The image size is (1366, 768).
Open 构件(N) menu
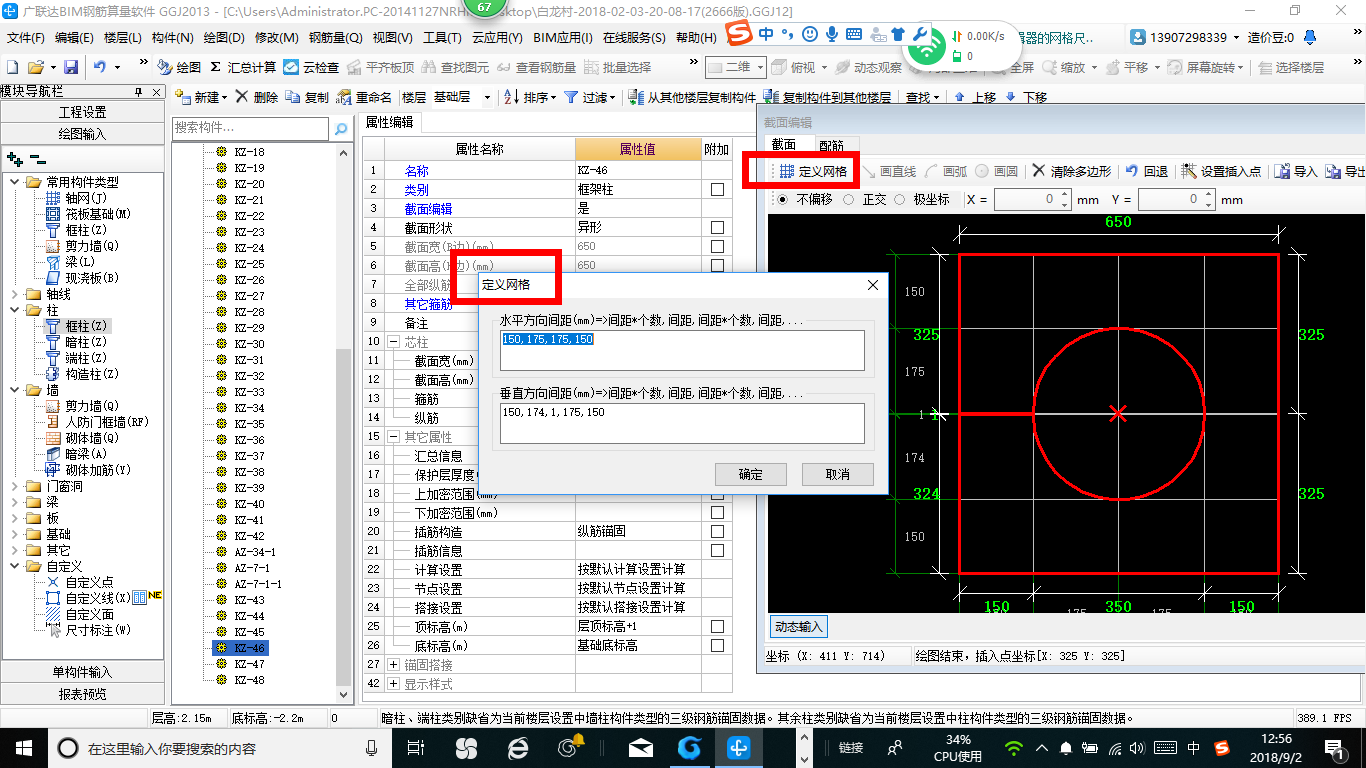pyautogui.click(x=172, y=37)
